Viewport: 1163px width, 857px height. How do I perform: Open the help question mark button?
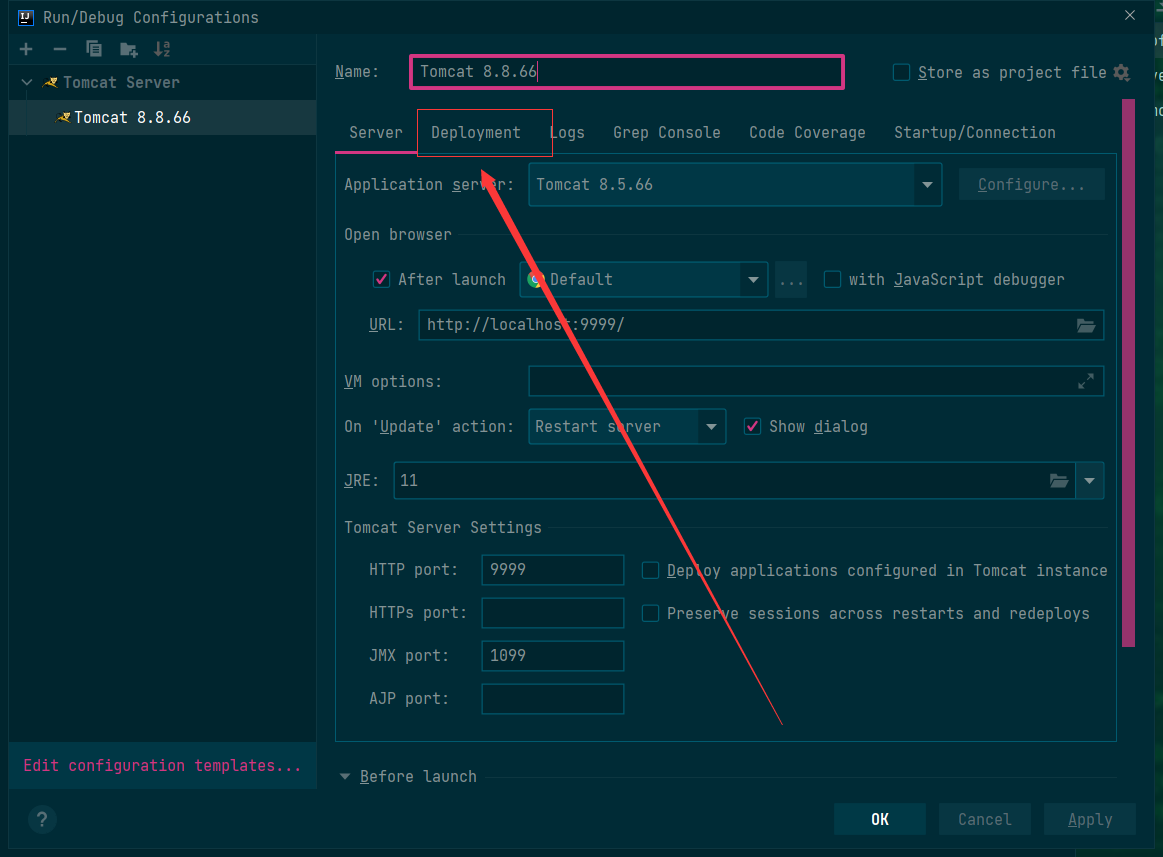point(42,819)
